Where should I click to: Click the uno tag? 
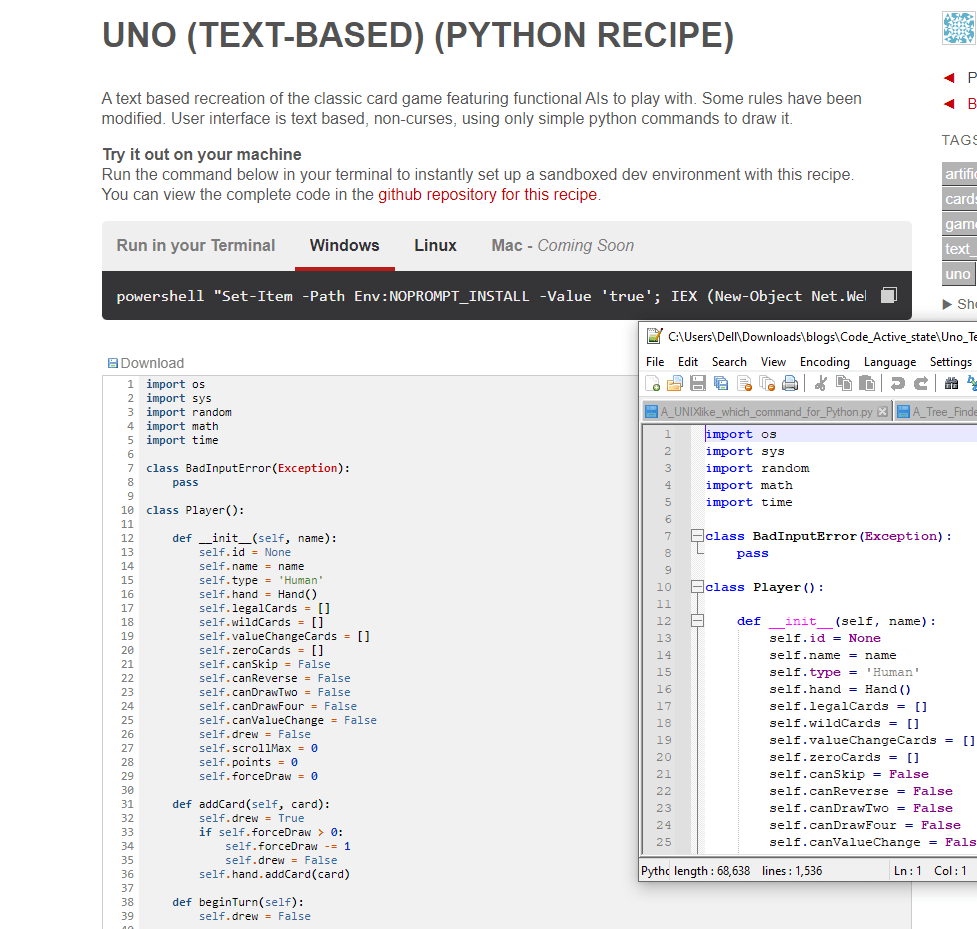tap(957, 274)
